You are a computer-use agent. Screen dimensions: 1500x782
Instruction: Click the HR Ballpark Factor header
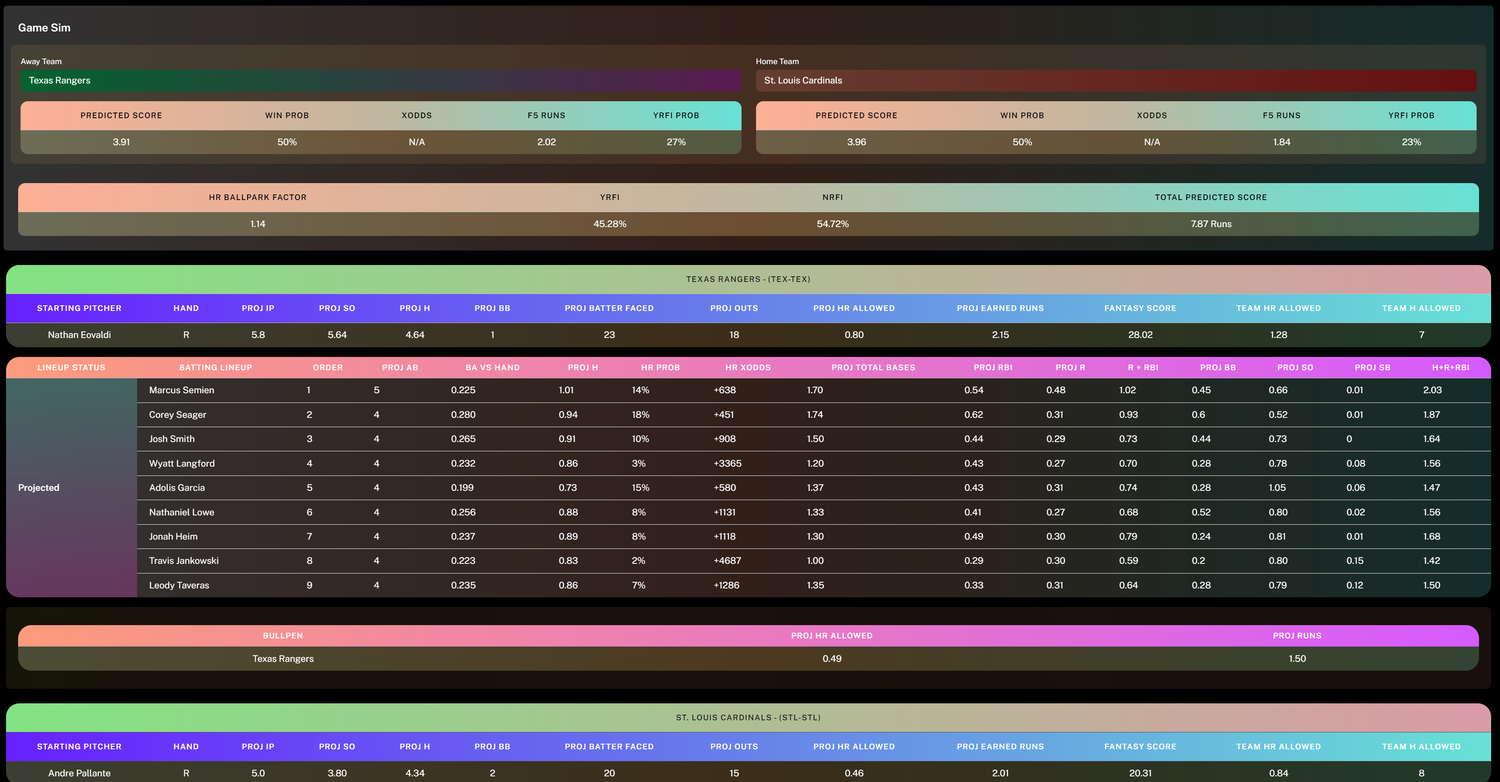[x=258, y=197]
